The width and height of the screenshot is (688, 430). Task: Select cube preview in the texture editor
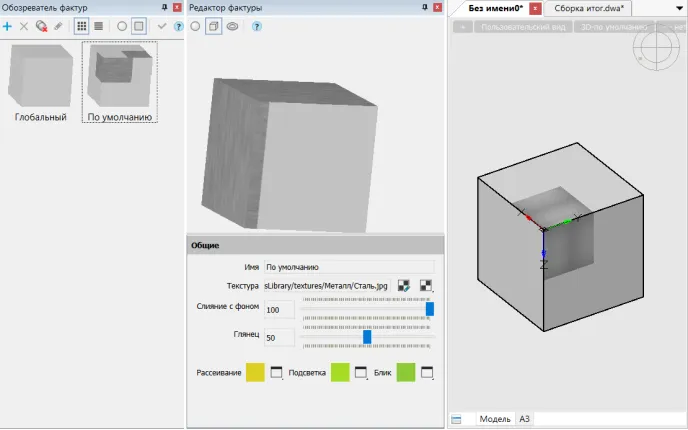213,26
